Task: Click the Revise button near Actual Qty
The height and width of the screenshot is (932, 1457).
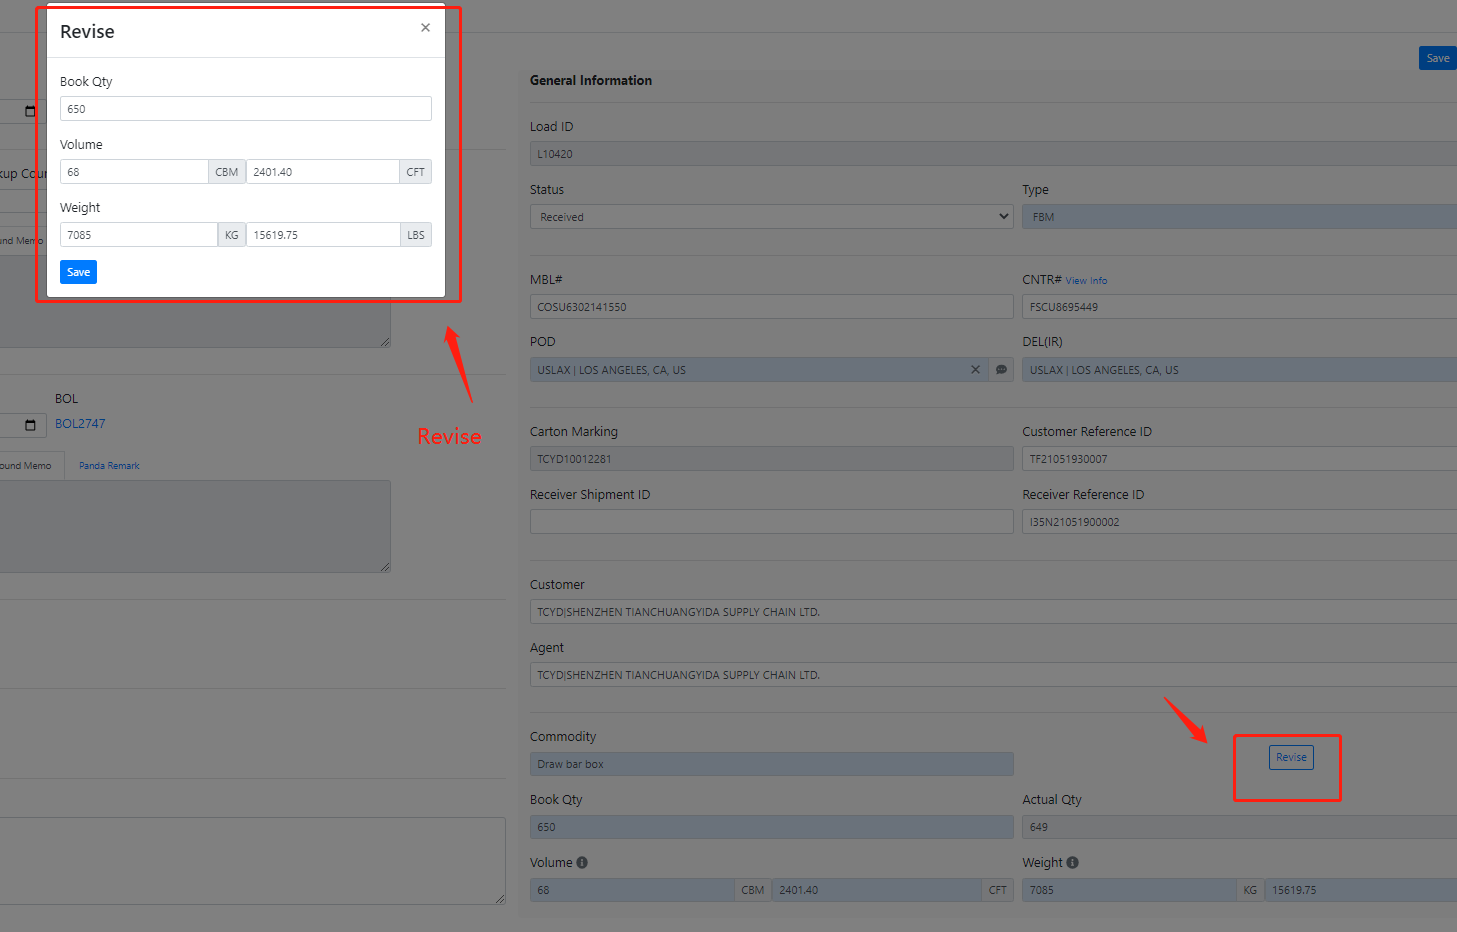Action: [x=1291, y=757]
